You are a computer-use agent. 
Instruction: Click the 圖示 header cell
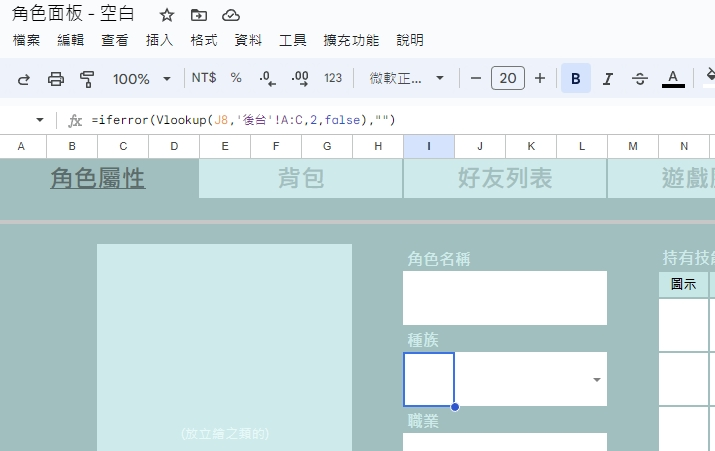point(683,284)
